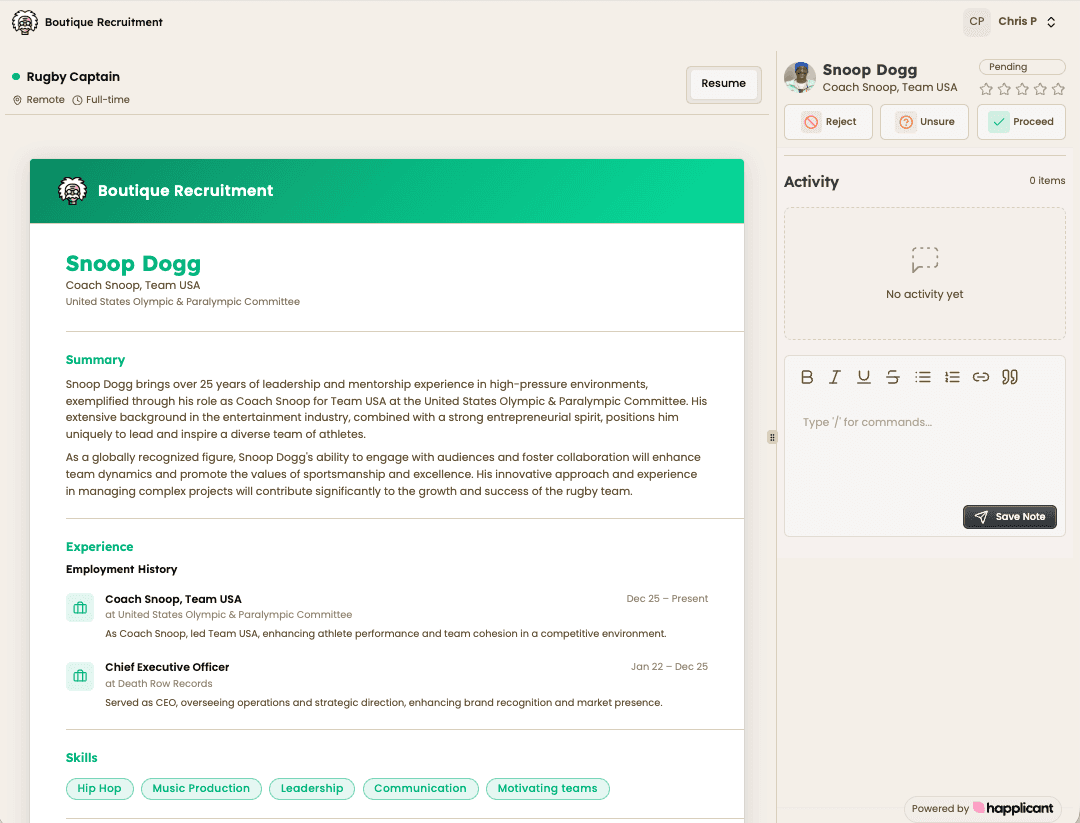Image resolution: width=1080 pixels, height=823 pixels.
Task: Click the Snoop Dogg resume heading
Action: tap(133, 263)
